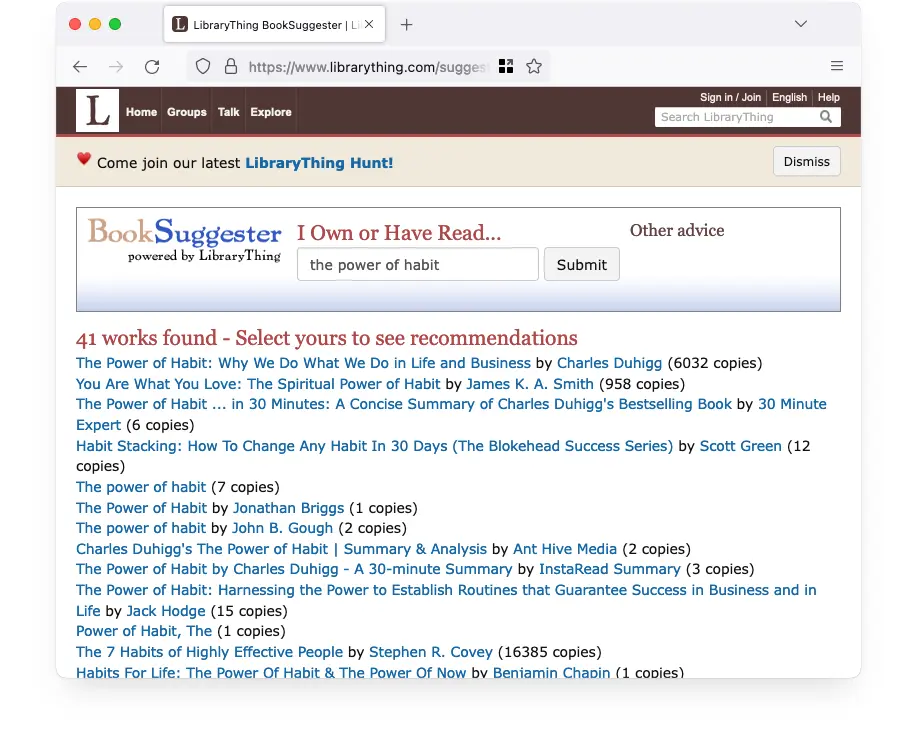Open the Home menu item
Image resolution: width=917 pixels, height=752 pixels.
[142, 112]
